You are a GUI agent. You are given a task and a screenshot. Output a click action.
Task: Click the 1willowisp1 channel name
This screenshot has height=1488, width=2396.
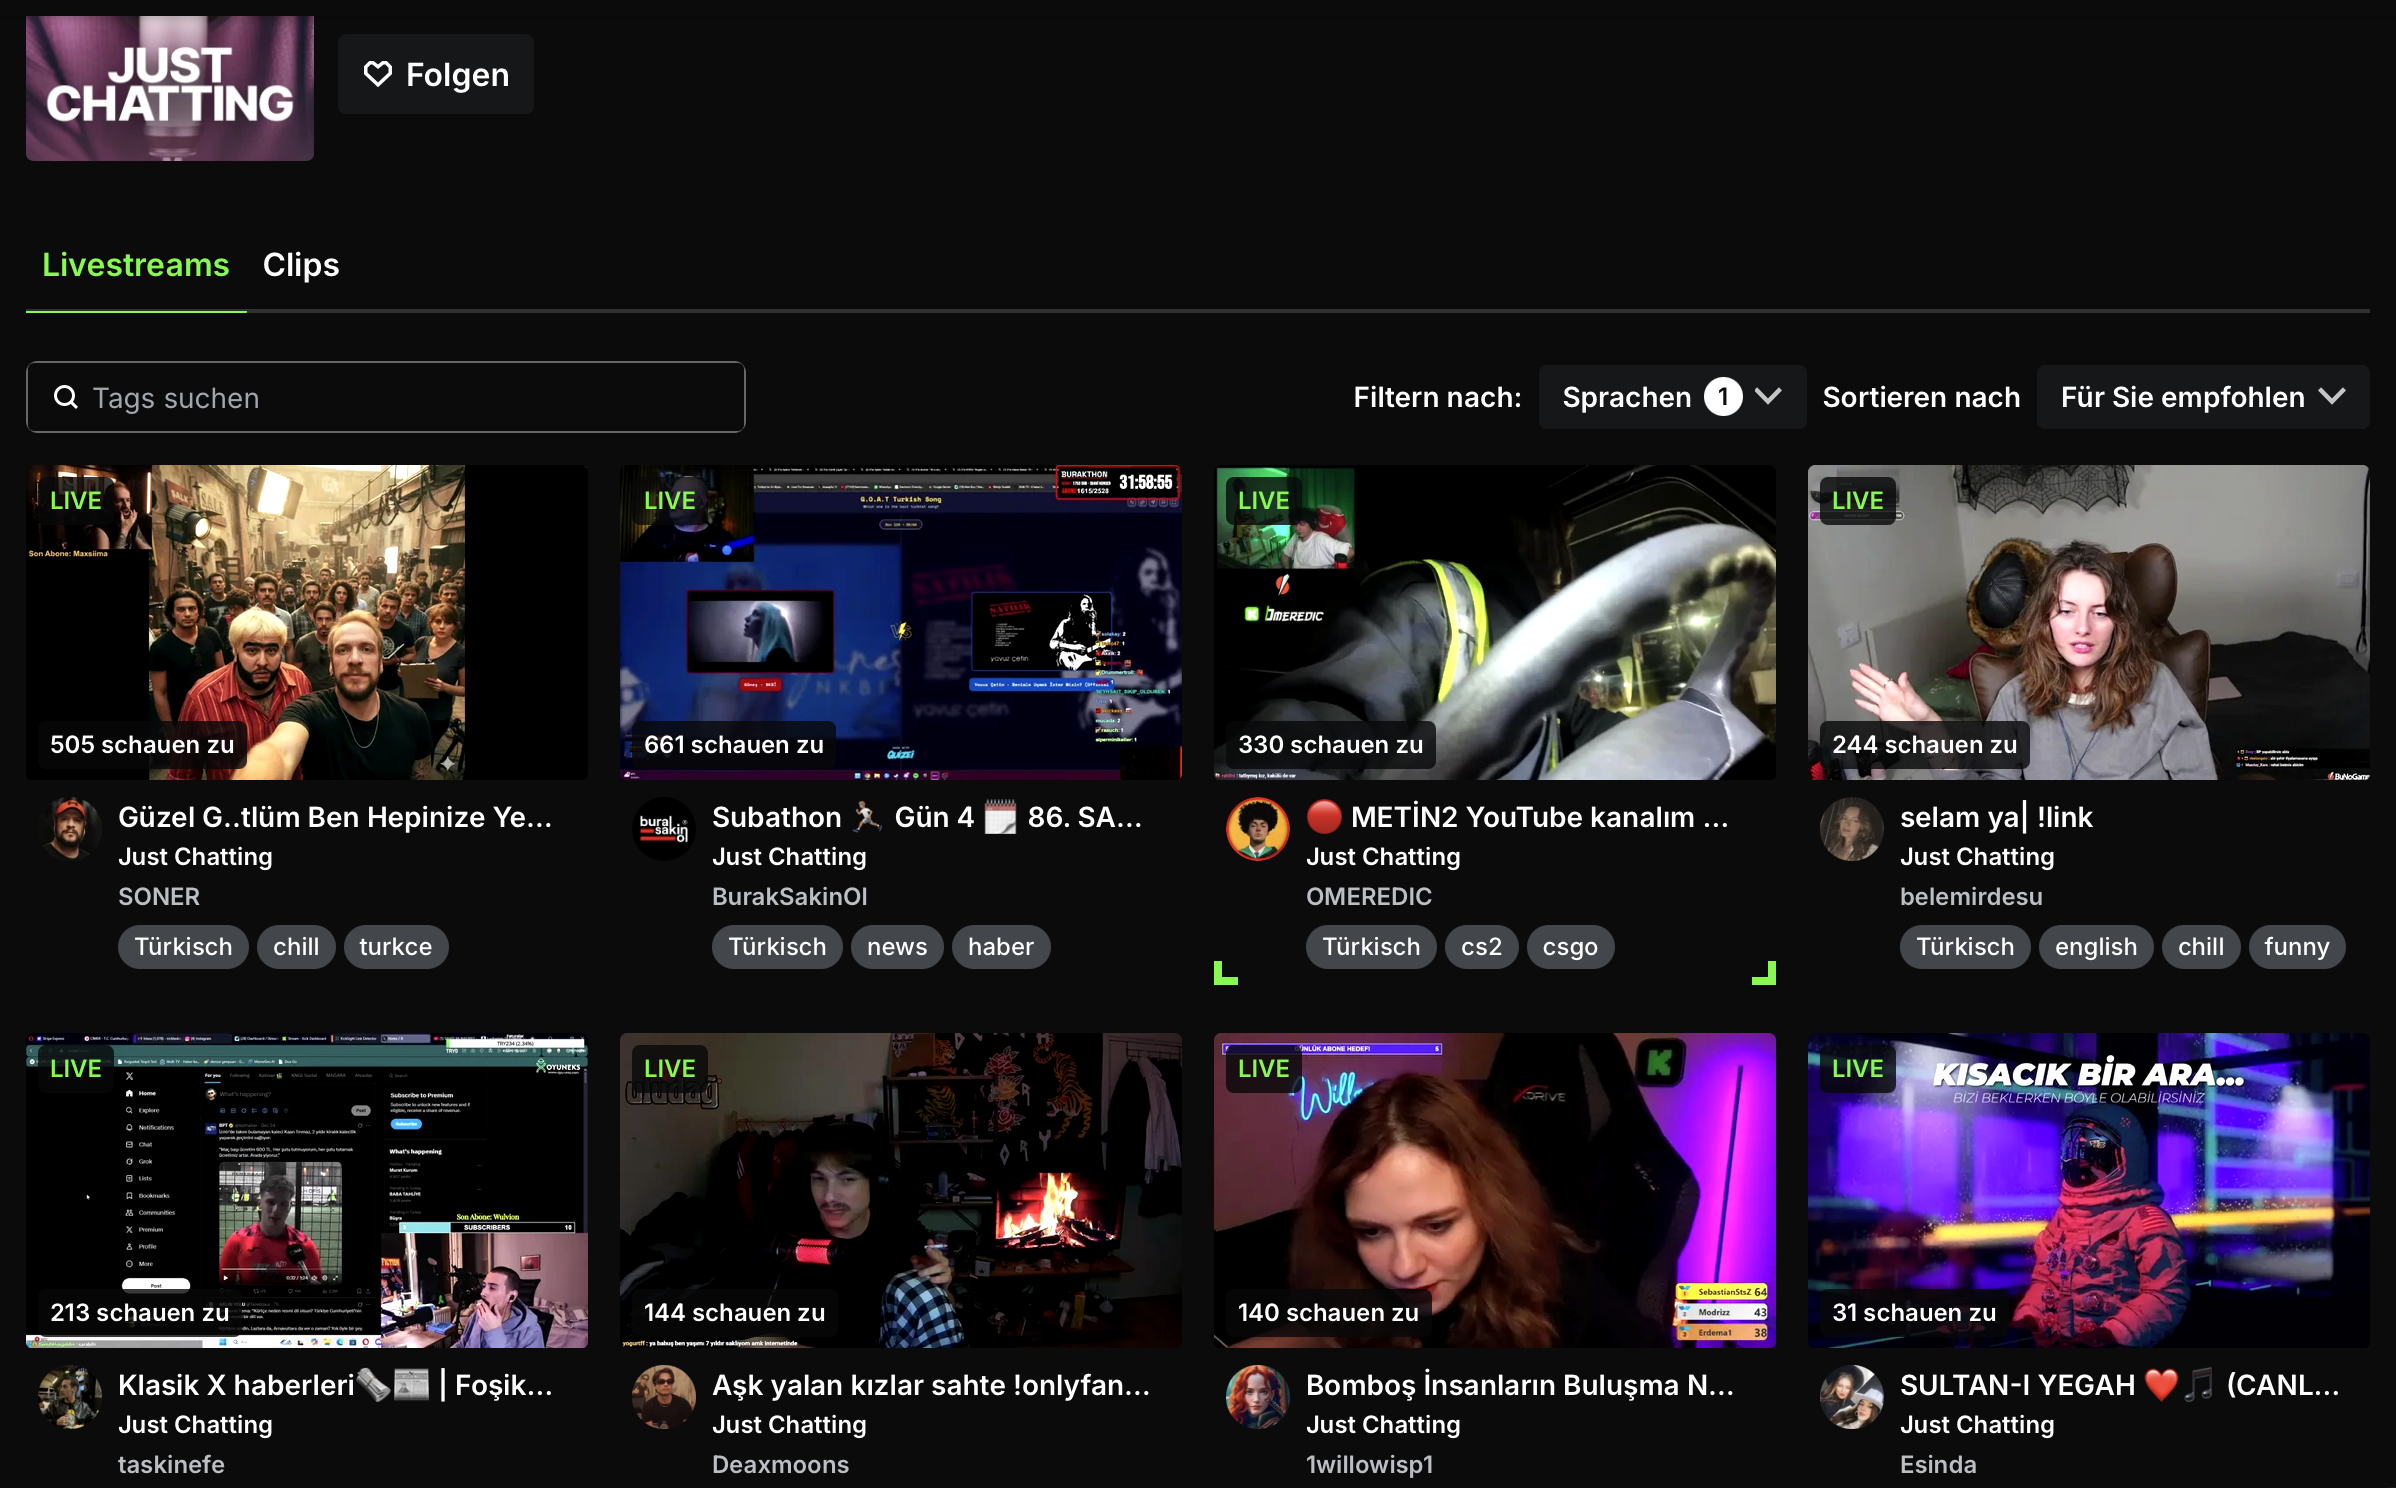tap(1370, 1465)
